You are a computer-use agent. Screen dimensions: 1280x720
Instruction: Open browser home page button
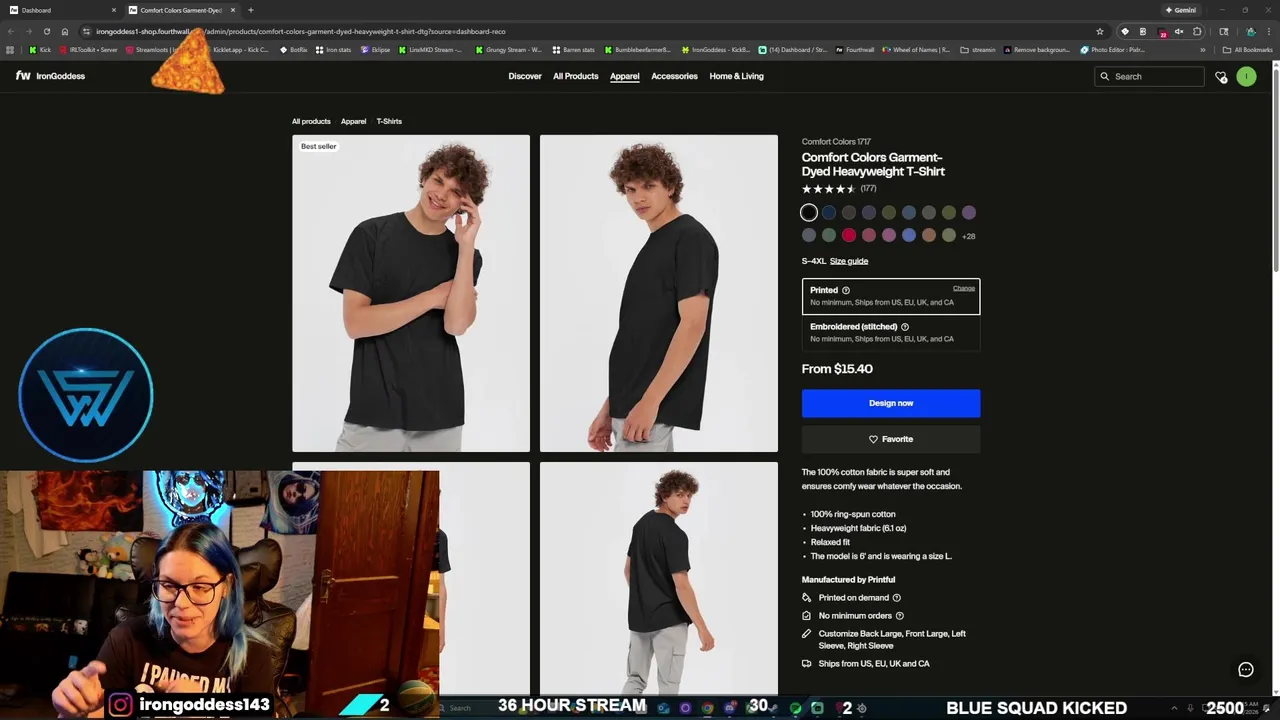pyautogui.click(x=65, y=31)
